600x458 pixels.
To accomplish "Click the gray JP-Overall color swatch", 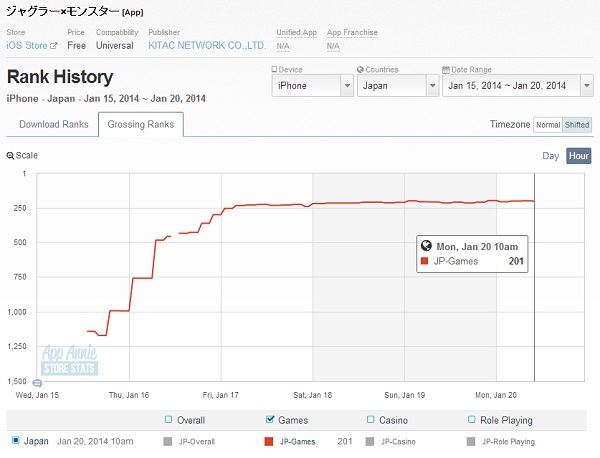I will [x=168, y=442].
